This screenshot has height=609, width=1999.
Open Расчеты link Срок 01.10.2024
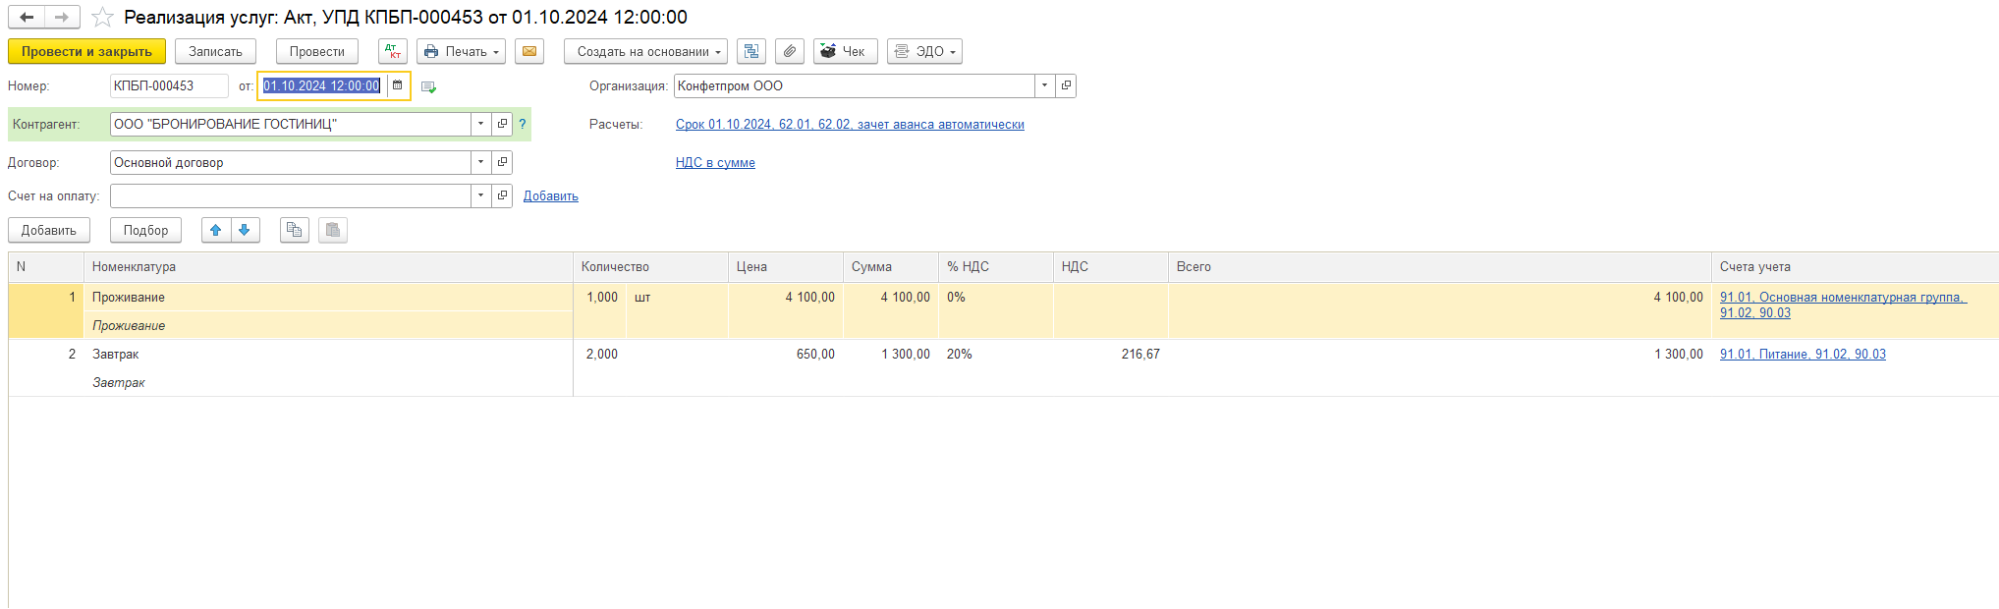(x=850, y=125)
